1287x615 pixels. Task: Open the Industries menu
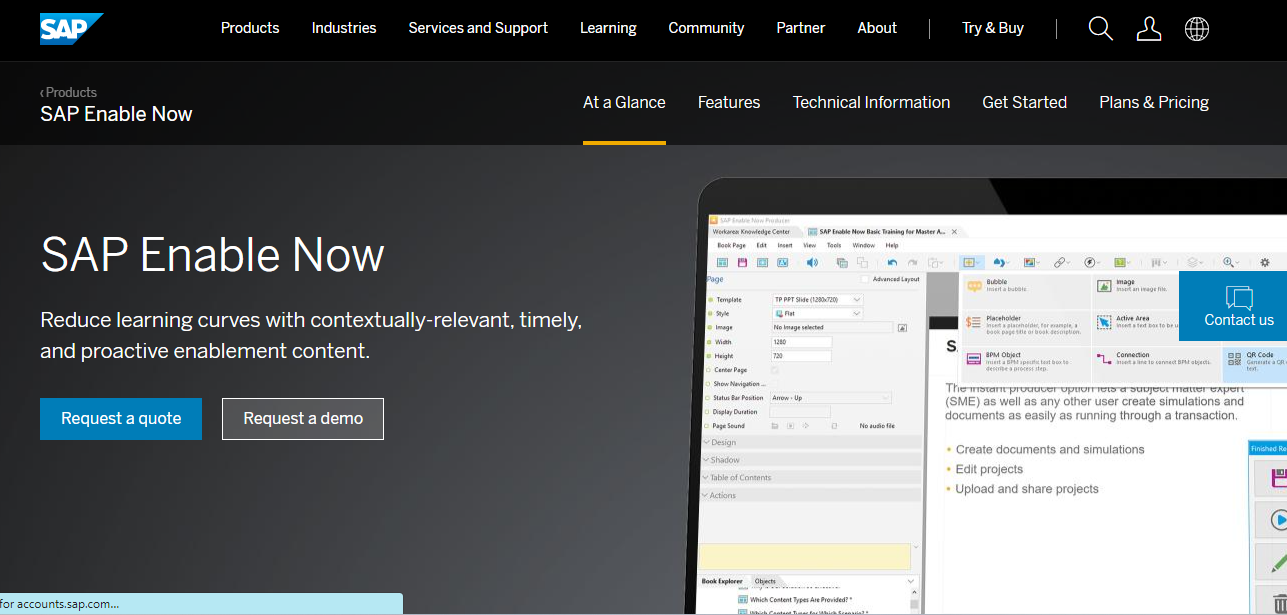tap(344, 28)
